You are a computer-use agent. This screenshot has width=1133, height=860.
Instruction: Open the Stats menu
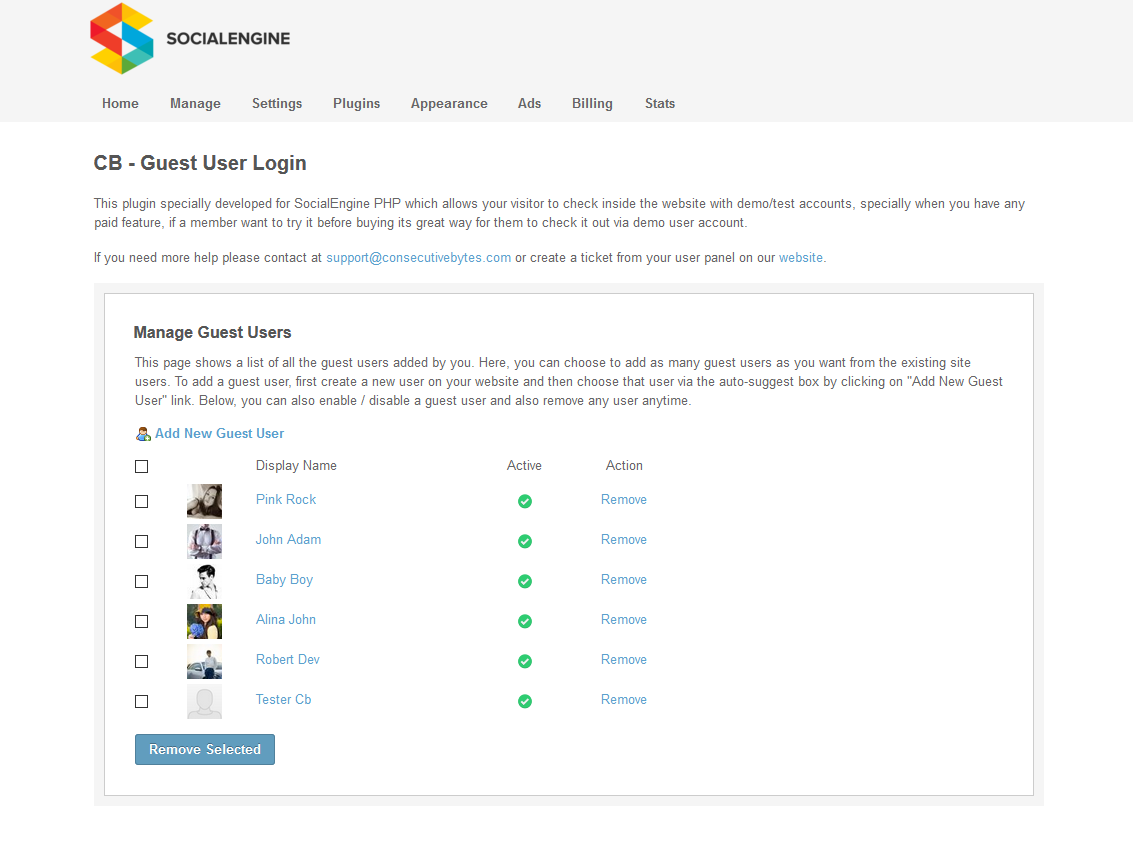point(660,103)
